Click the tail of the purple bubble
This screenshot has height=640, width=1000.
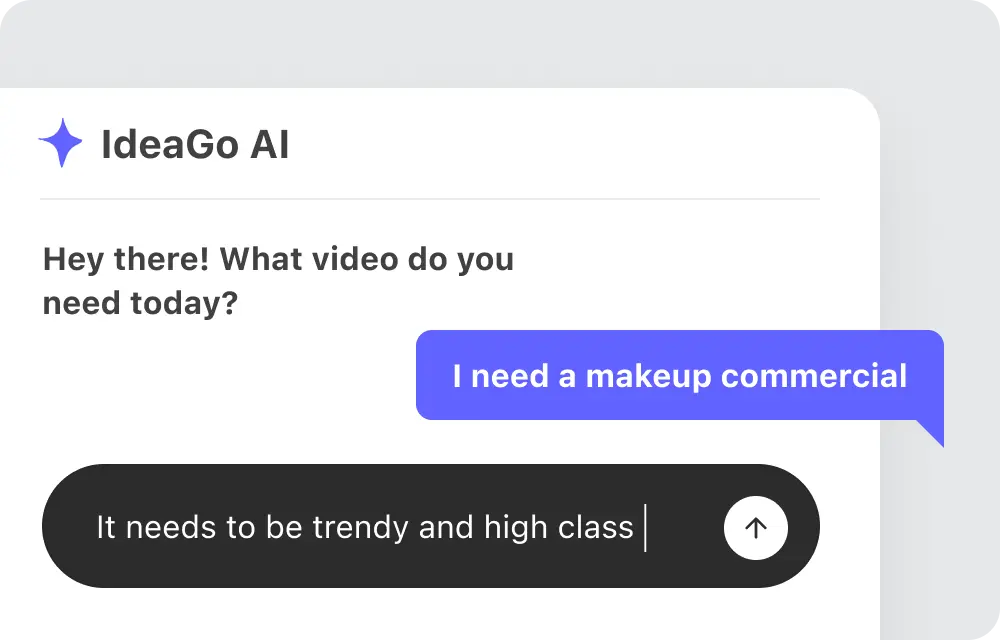[934, 431]
